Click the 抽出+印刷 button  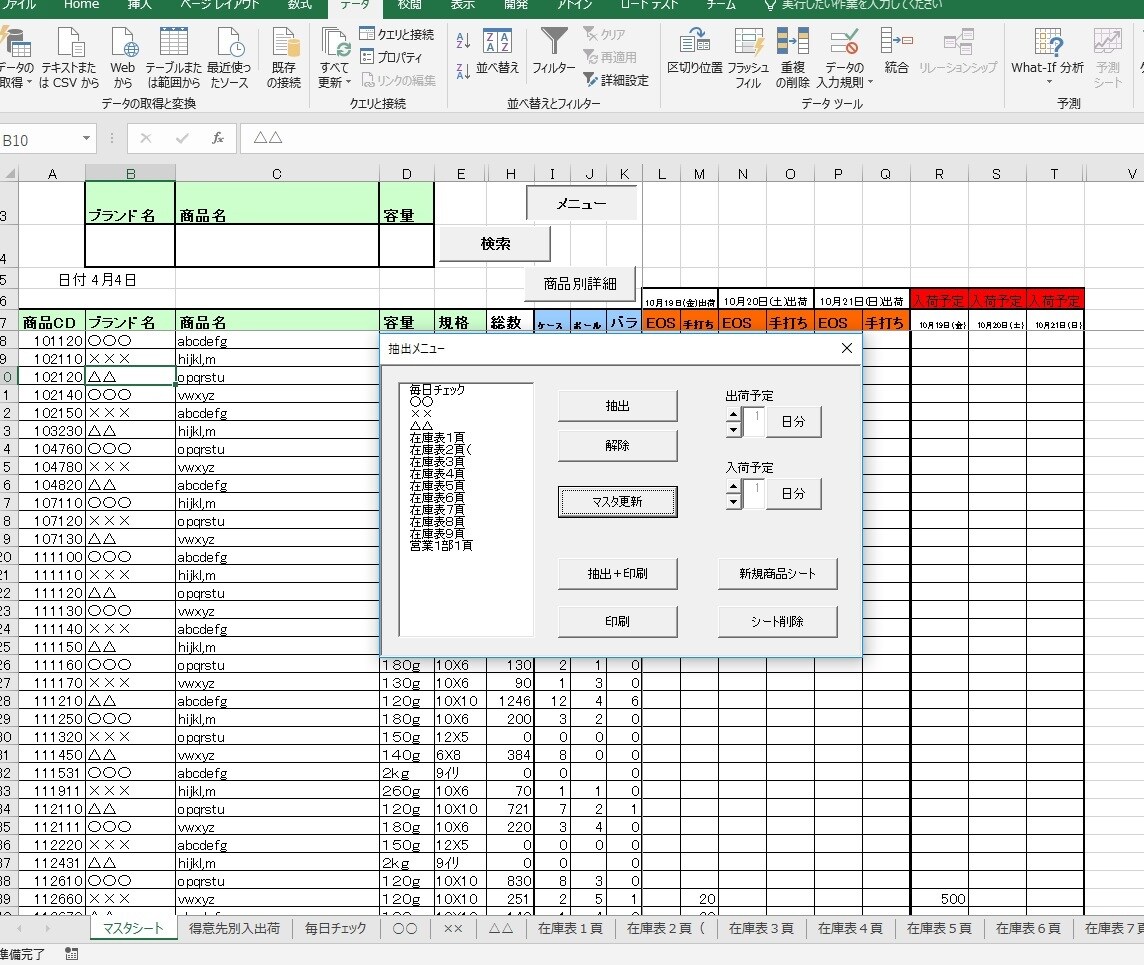coord(617,573)
